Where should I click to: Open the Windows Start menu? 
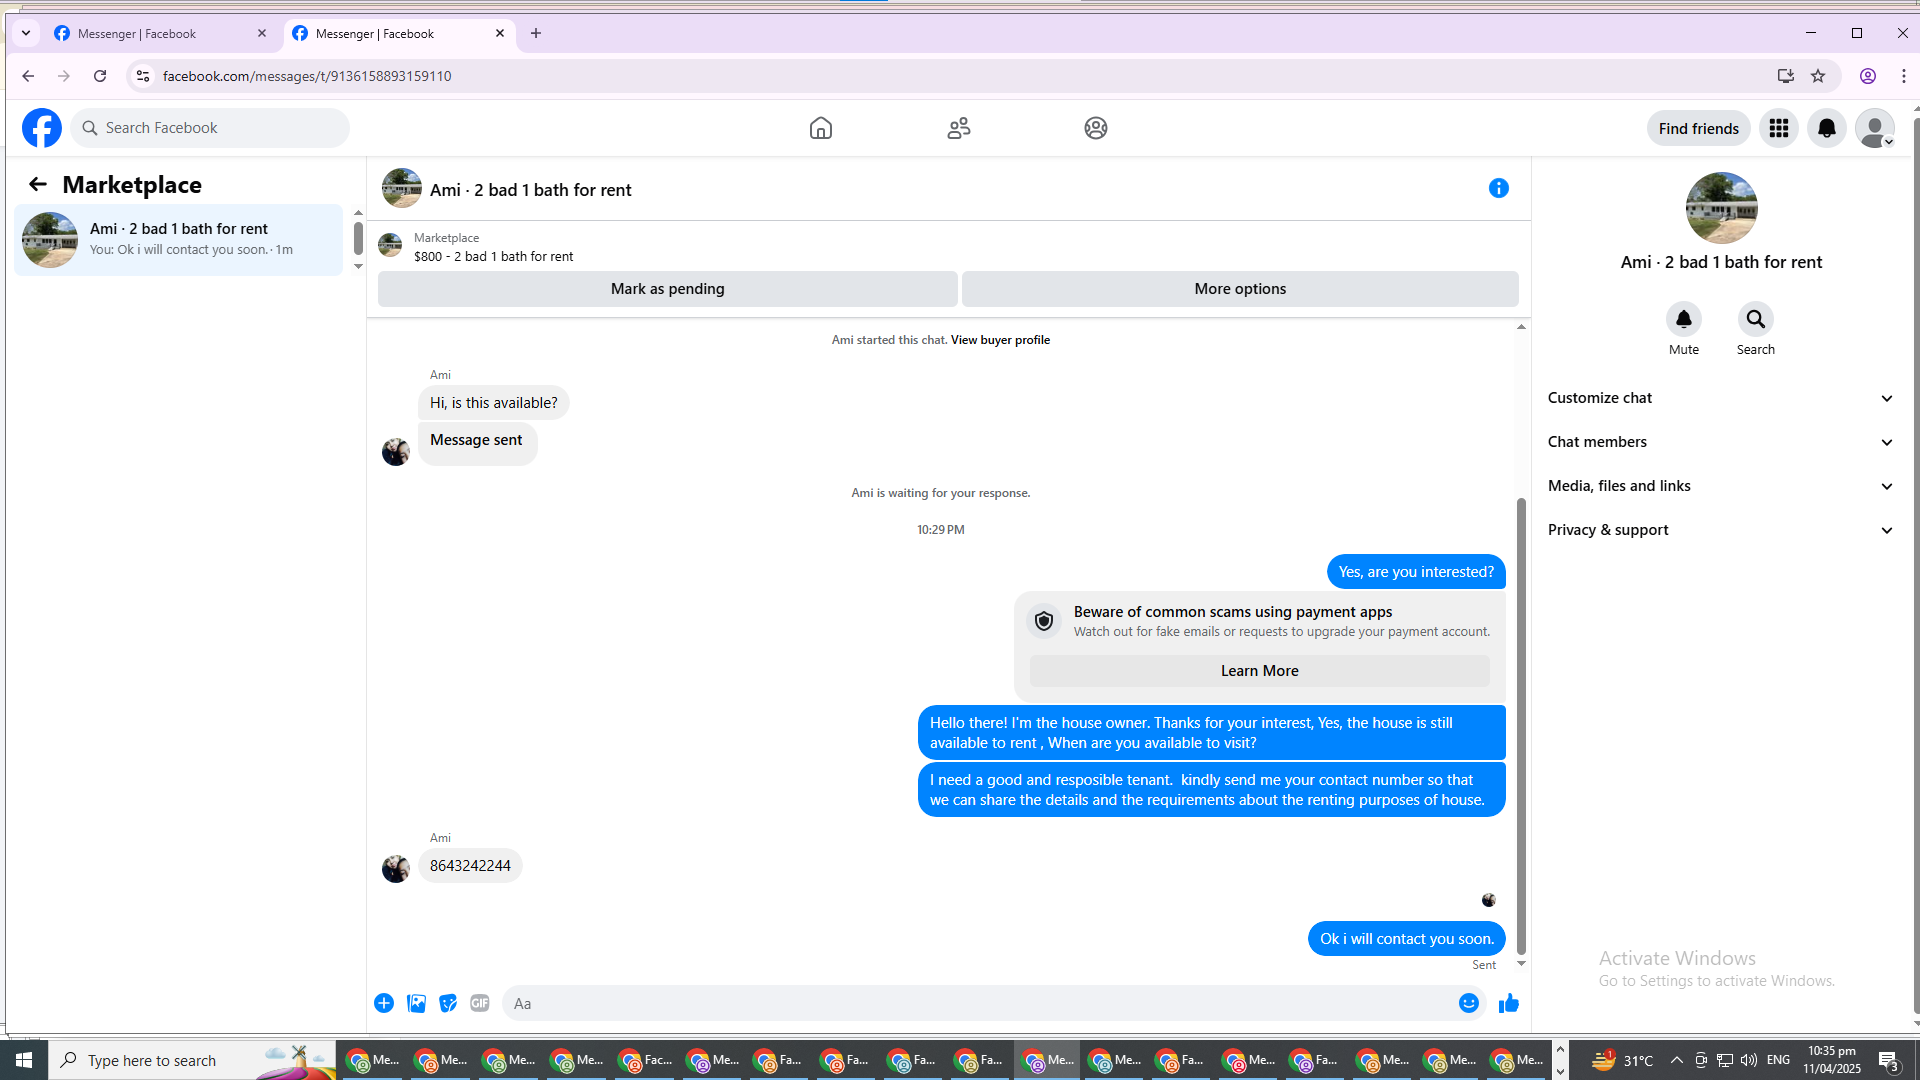24,1060
